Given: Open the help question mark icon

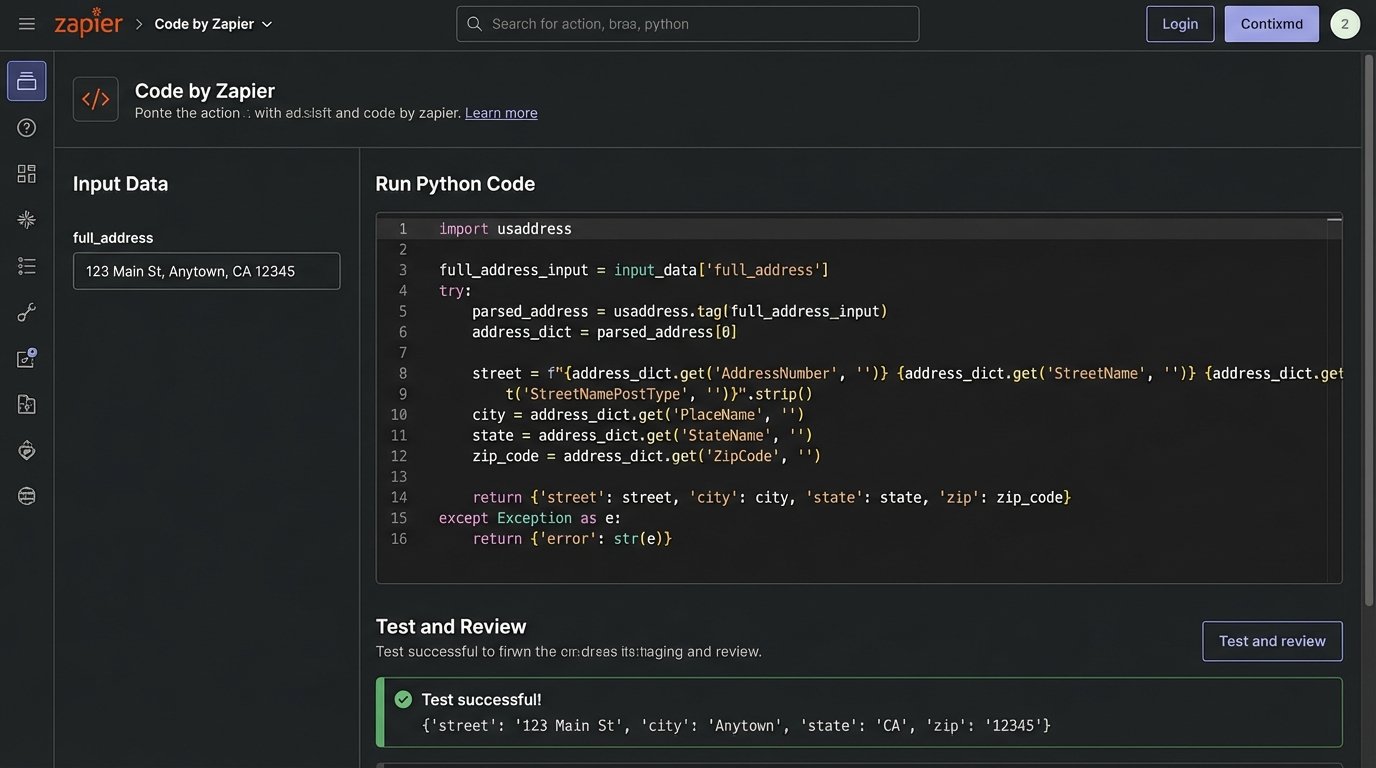Looking at the screenshot, I should 26,126.
